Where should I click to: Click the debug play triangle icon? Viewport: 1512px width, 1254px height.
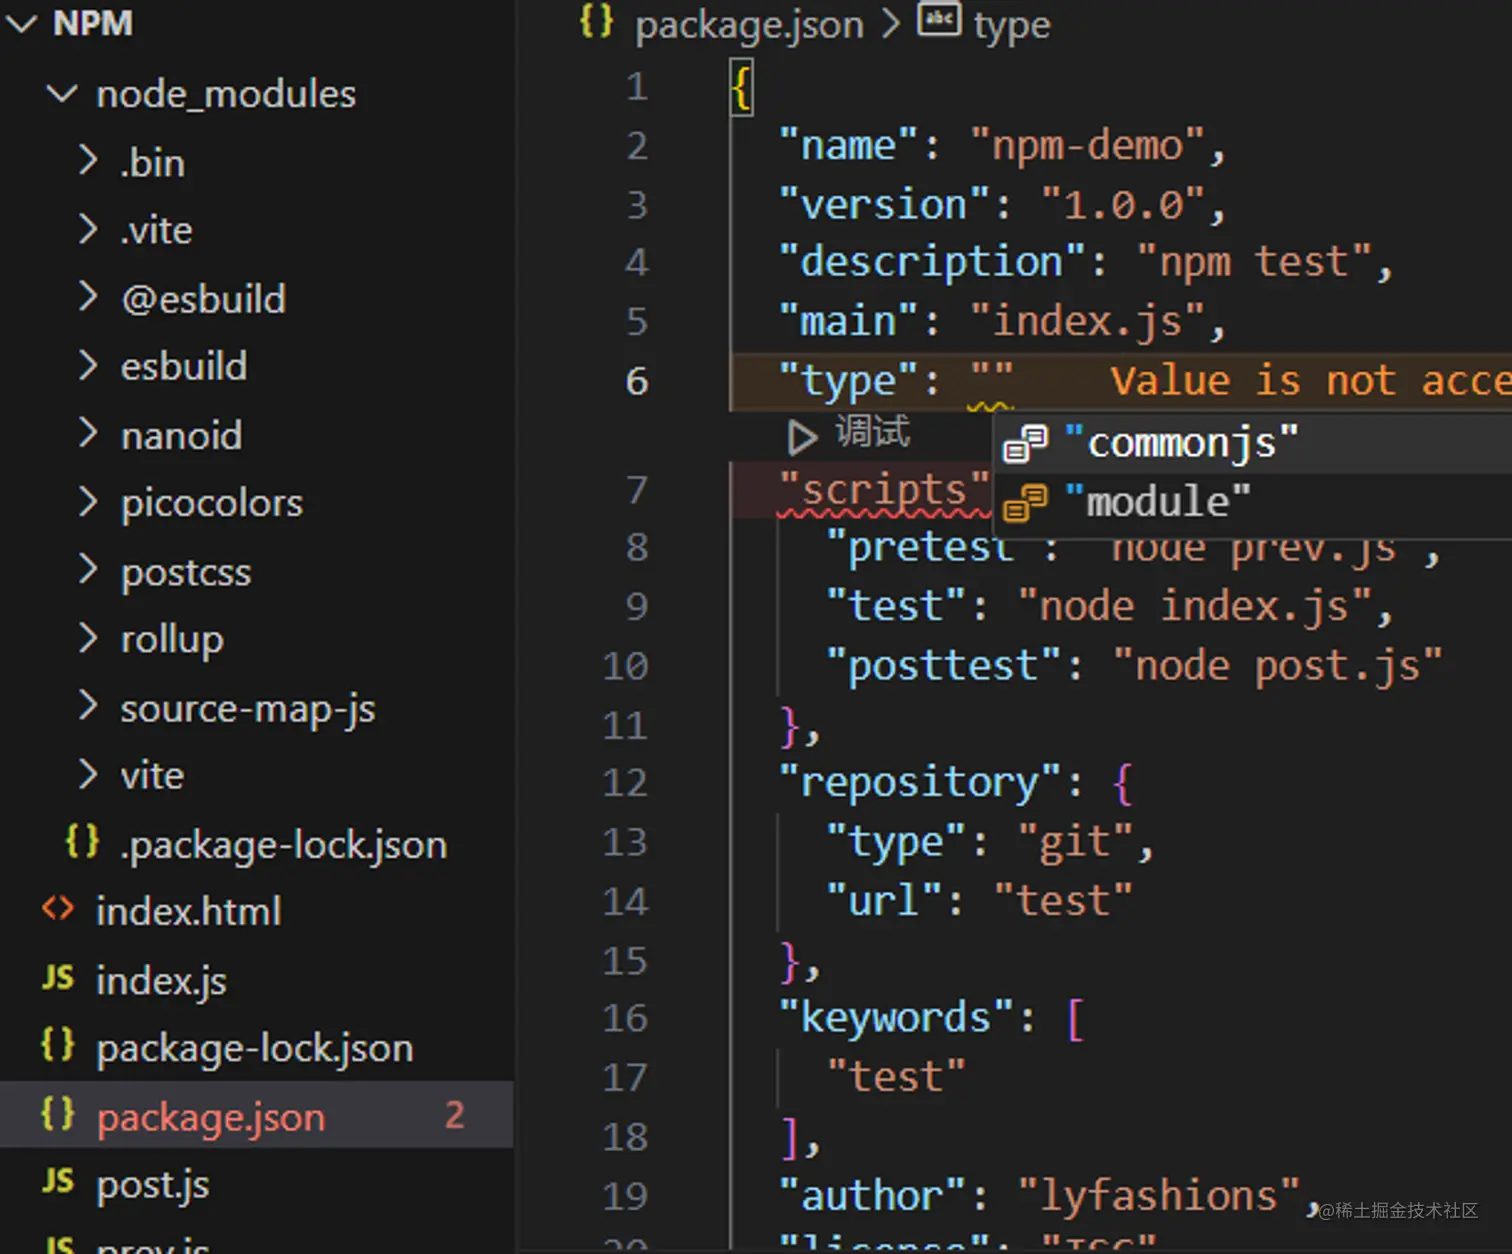click(x=802, y=436)
